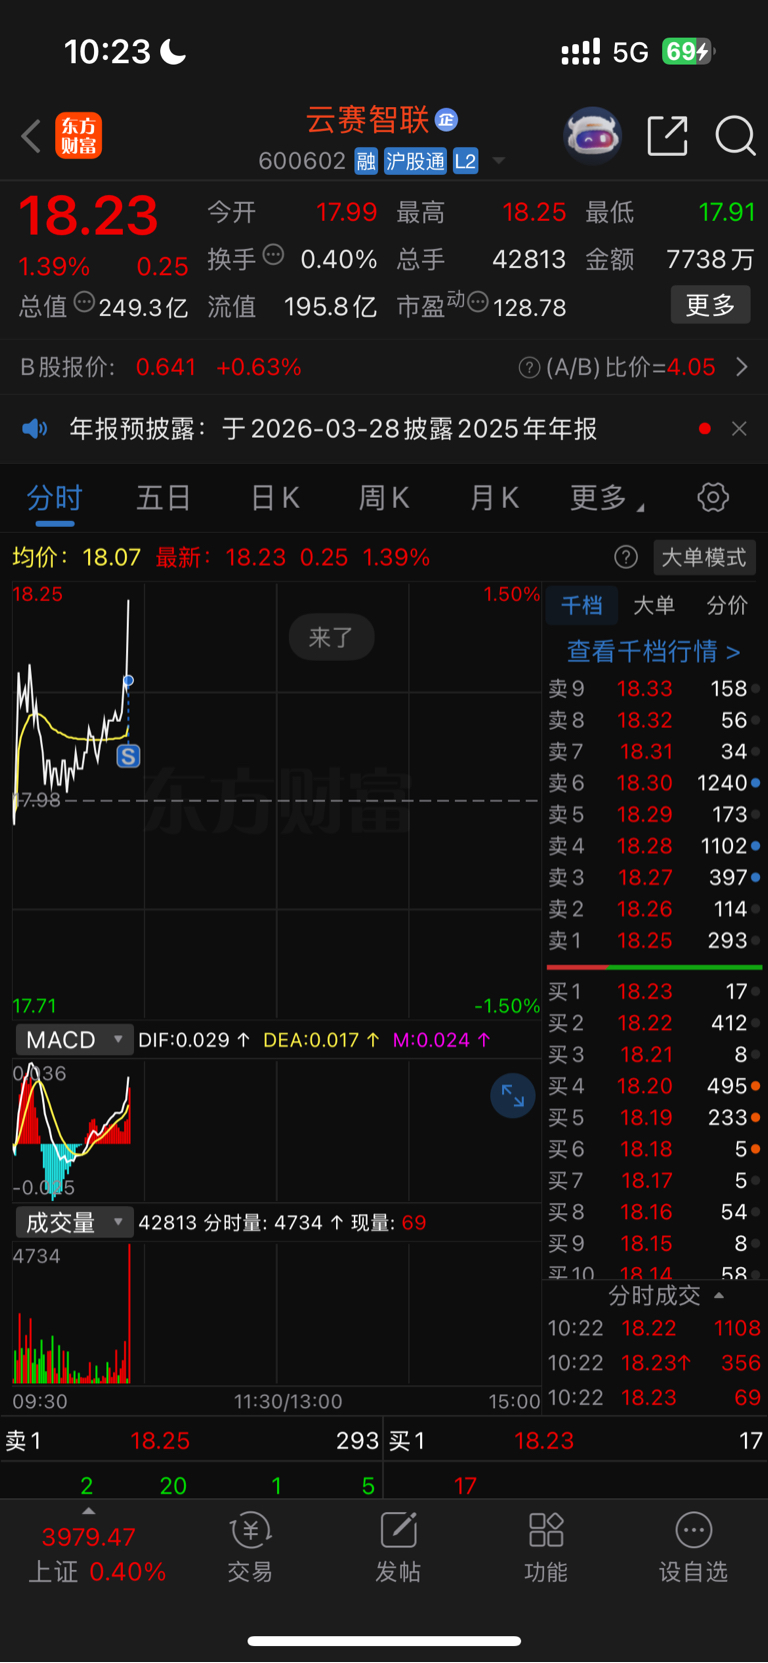Expand B股报价 row chevron

pos(742,368)
